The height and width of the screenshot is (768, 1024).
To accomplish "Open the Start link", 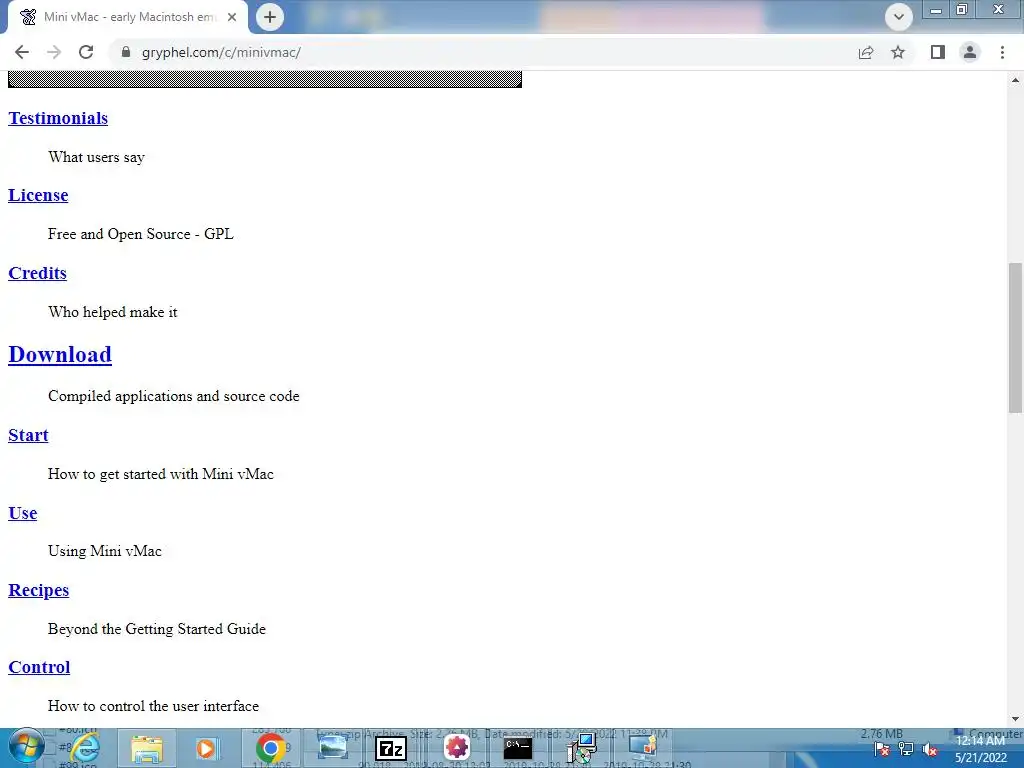I will coord(28,435).
